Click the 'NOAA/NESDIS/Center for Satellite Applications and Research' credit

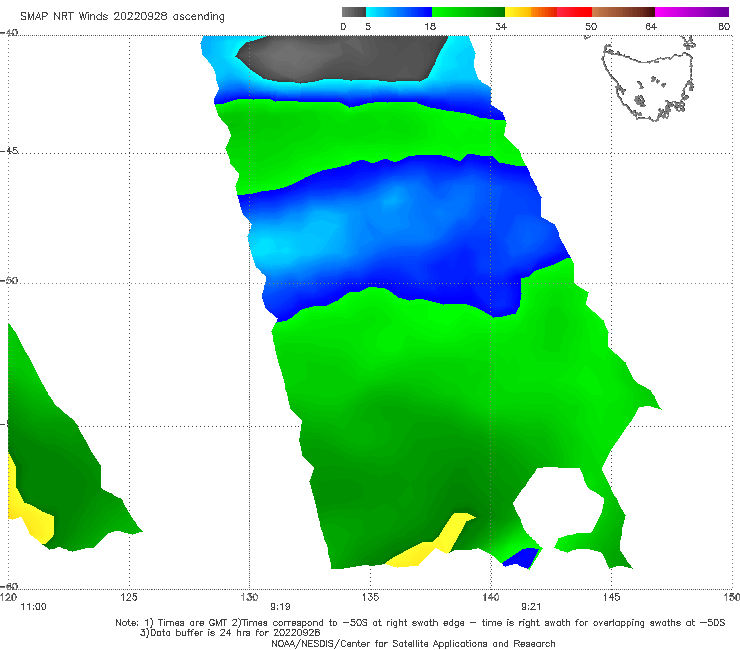413,643
